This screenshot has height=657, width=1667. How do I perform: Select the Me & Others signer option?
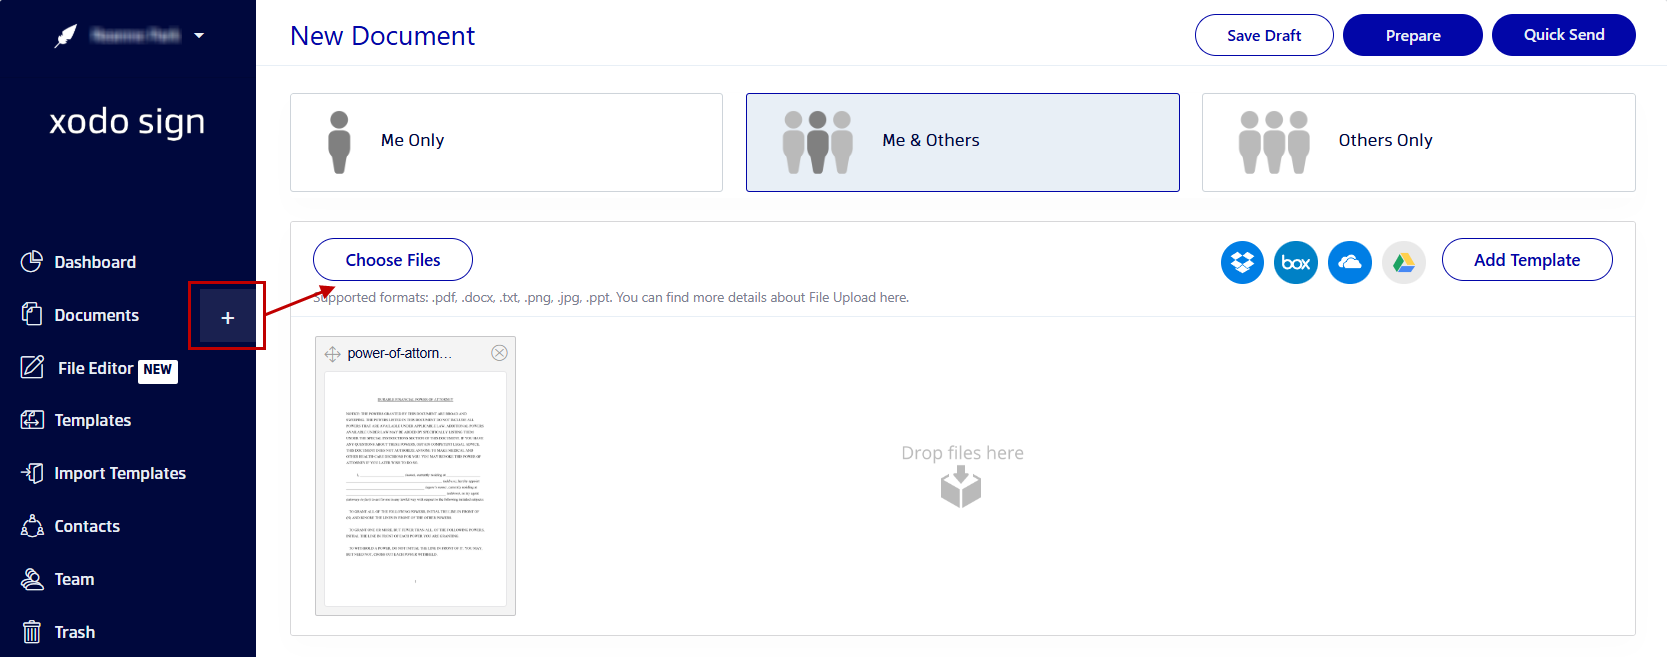[x=963, y=142]
